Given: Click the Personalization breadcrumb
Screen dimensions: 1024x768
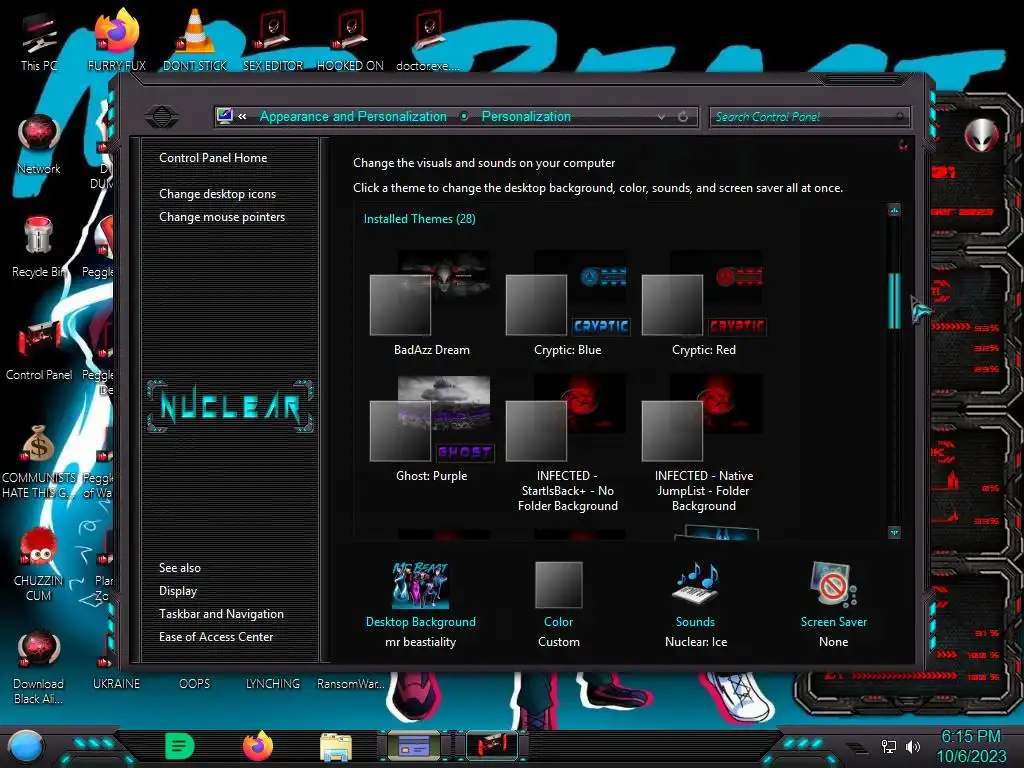Looking at the screenshot, I should [526, 116].
